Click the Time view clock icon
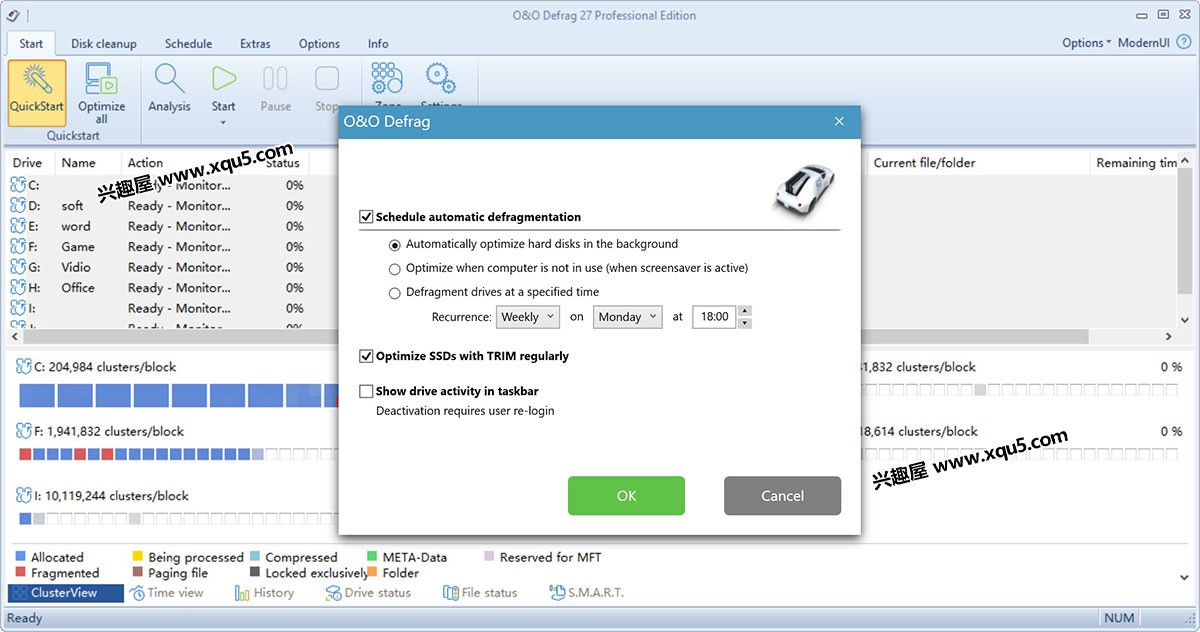 coord(138,593)
